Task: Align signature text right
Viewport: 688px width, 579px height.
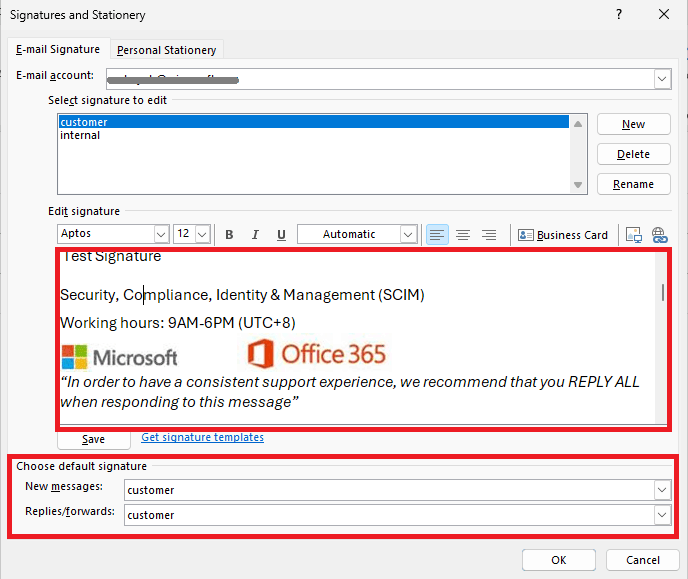Action: pyautogui.click(x=489, y=235)
